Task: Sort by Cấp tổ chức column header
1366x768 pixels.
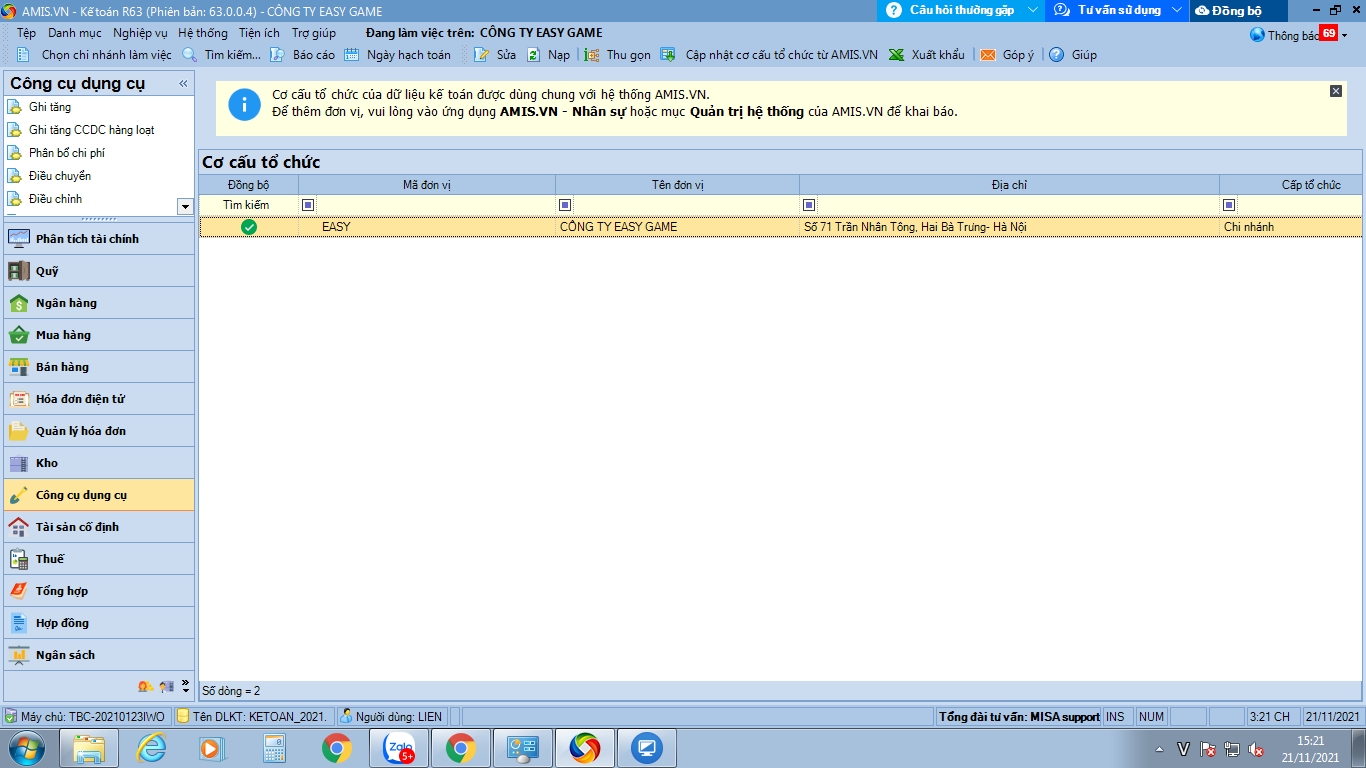Action: click(x=1290, y=185)
